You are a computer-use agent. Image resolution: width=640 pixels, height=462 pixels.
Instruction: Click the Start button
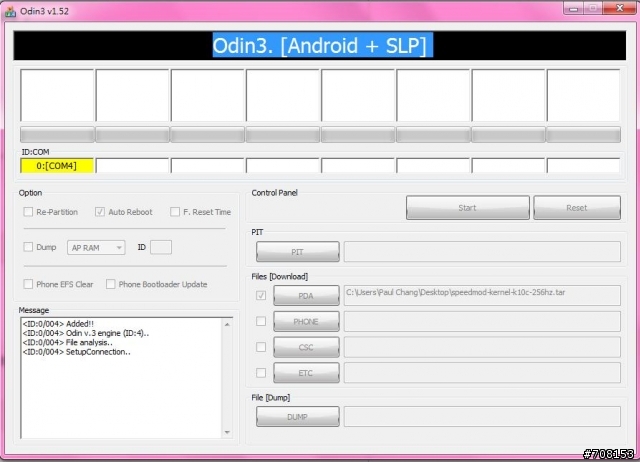pyautogui.click(x=468, y=208)
